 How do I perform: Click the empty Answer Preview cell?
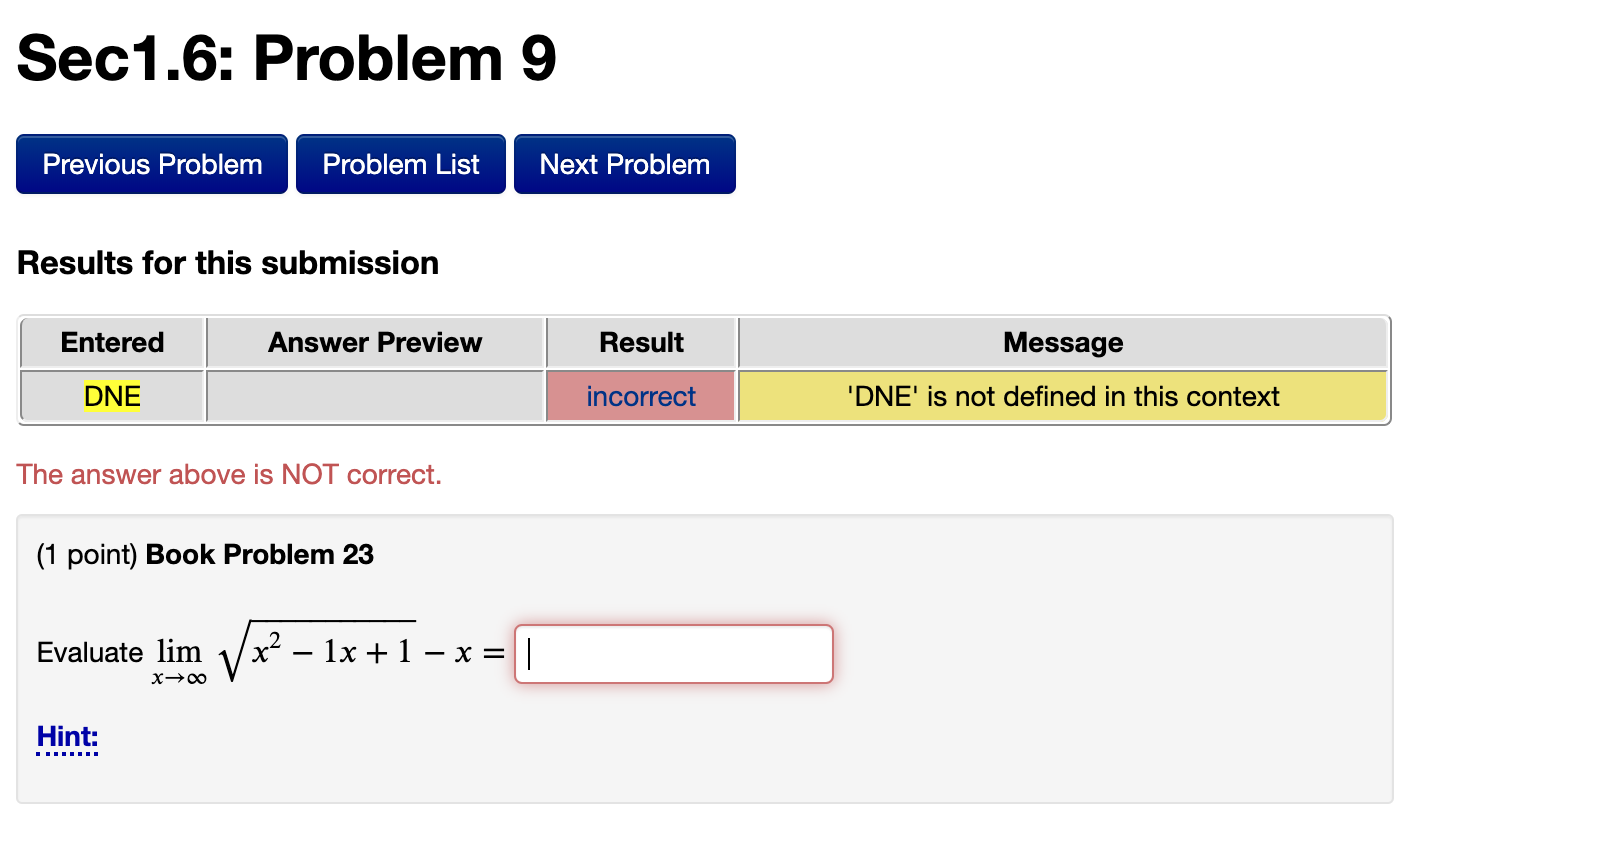tap(375, 396)
